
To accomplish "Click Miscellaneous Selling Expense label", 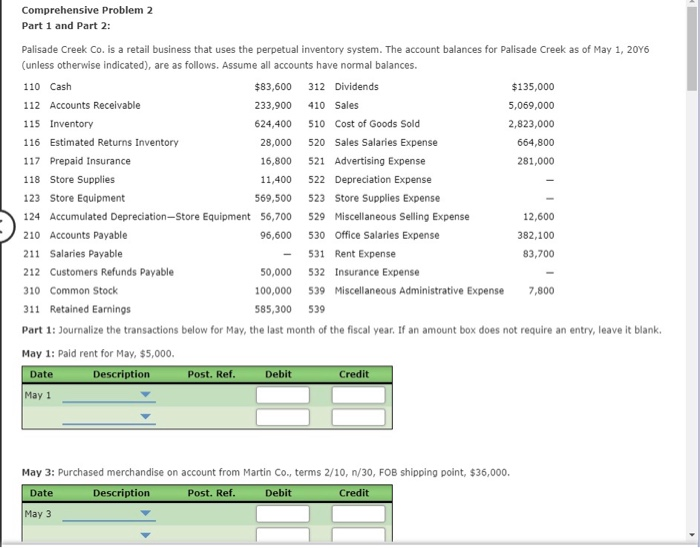I will 402,216.
